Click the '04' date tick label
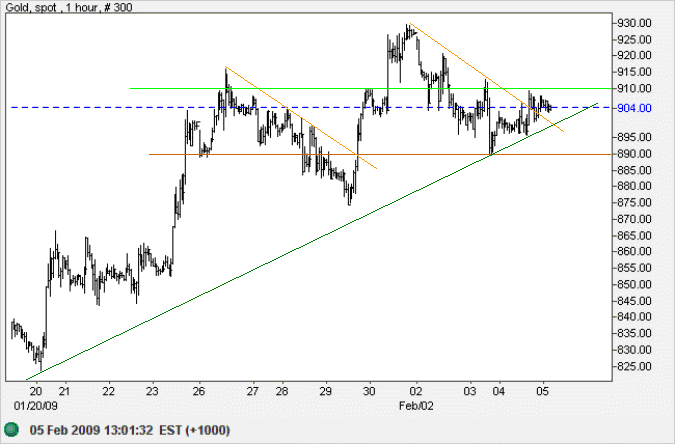675x444 pixels. tap(499, 391)
